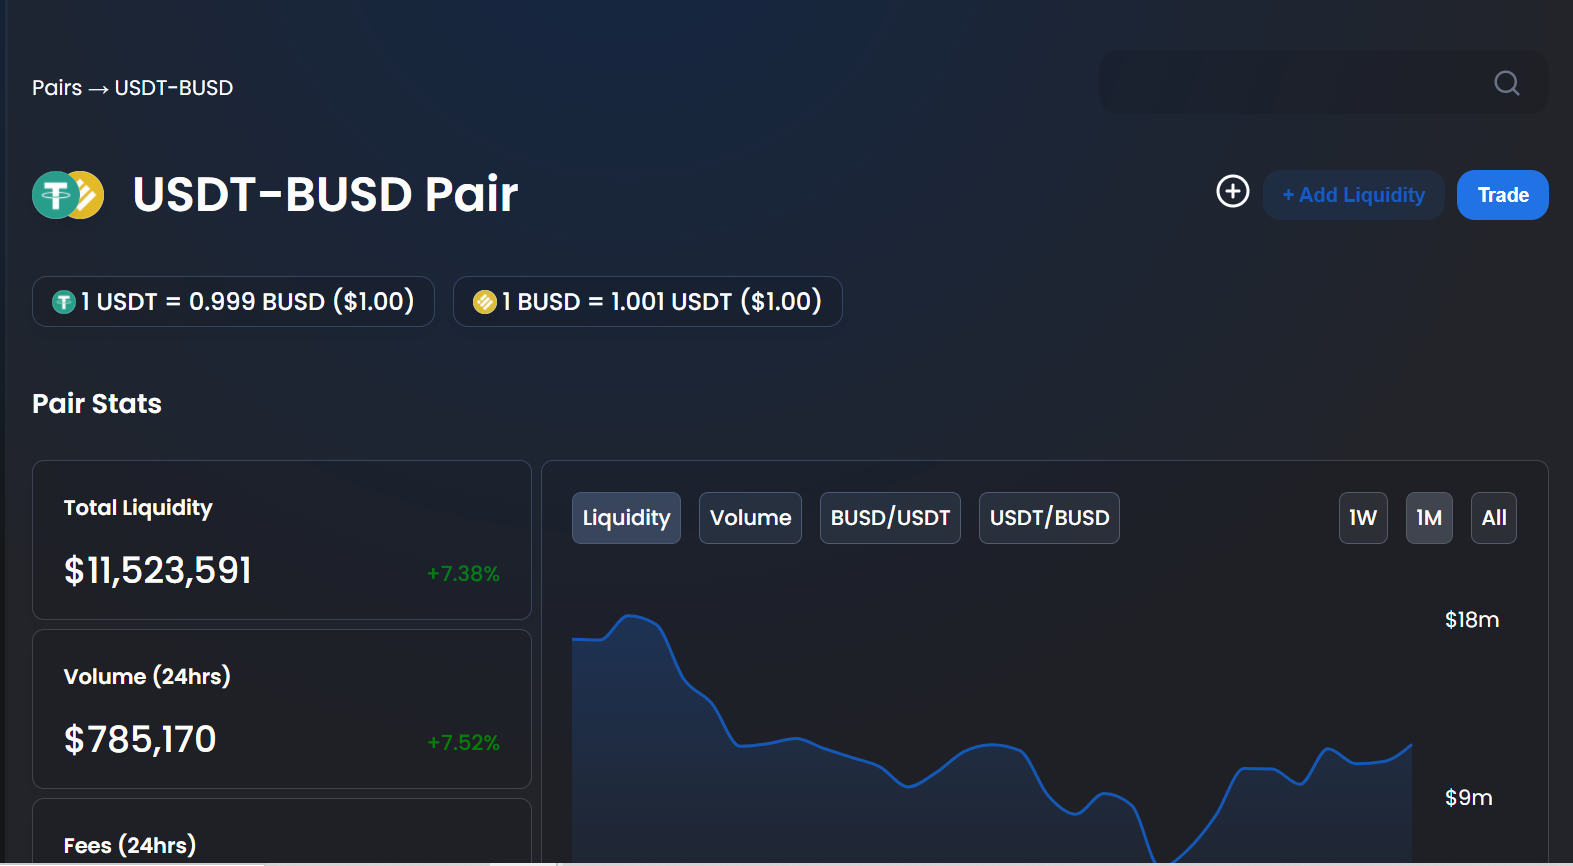Switch chart to the Liquidity tab

pyautogui.click(x=626, y=518)
